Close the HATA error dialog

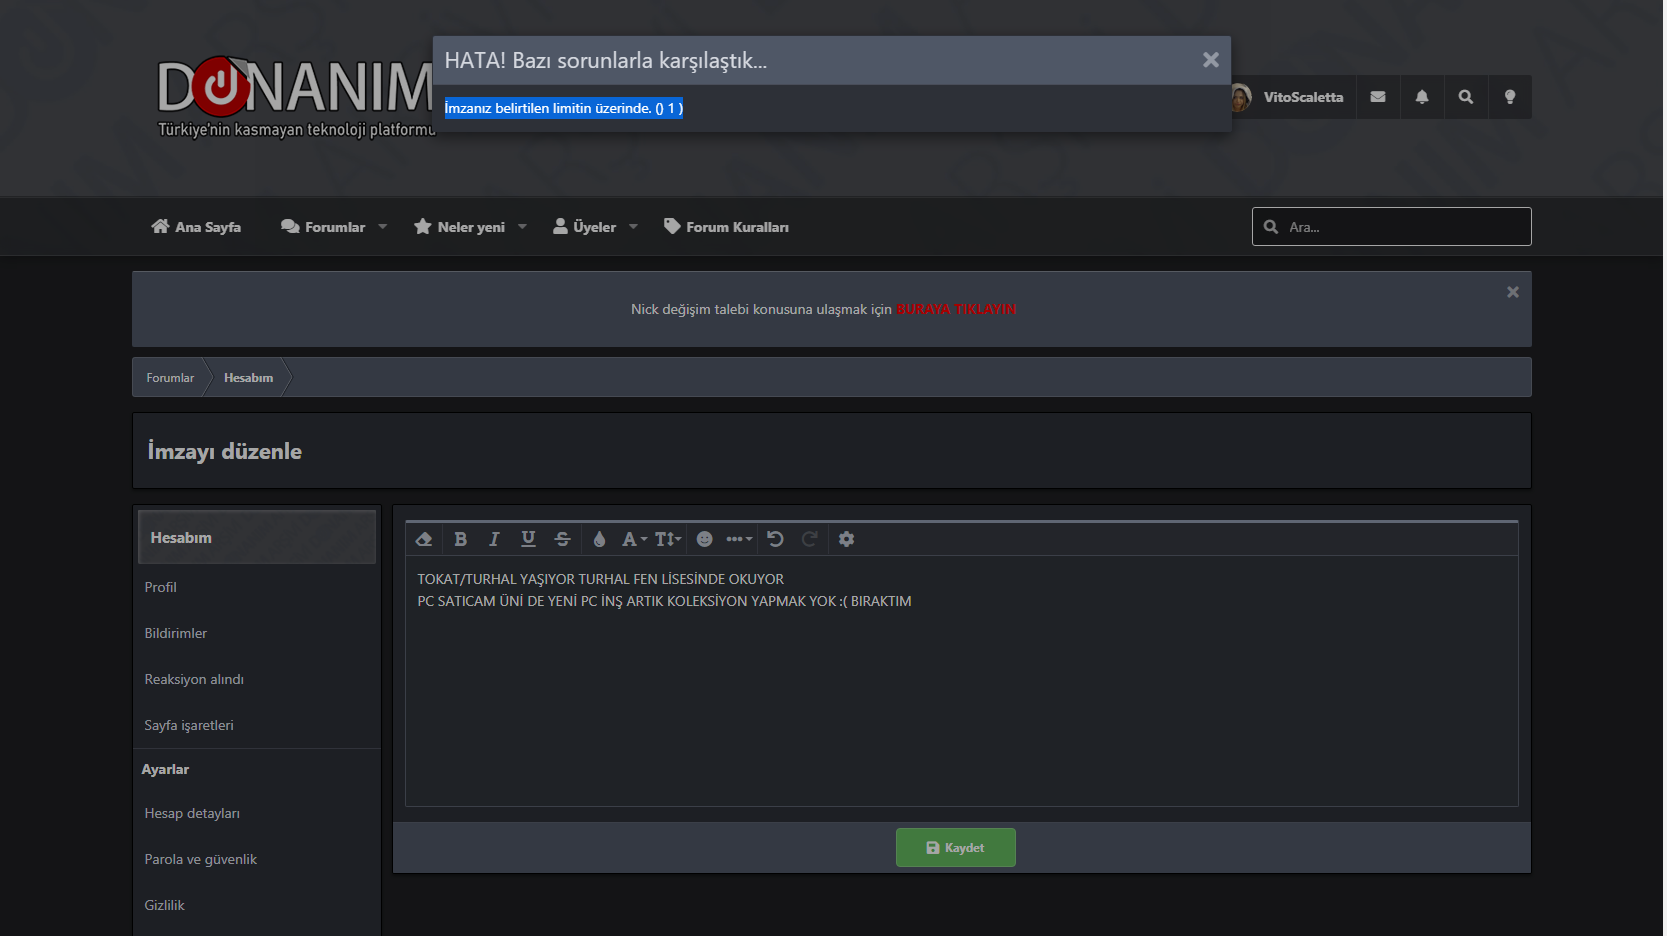[1211, 60]
